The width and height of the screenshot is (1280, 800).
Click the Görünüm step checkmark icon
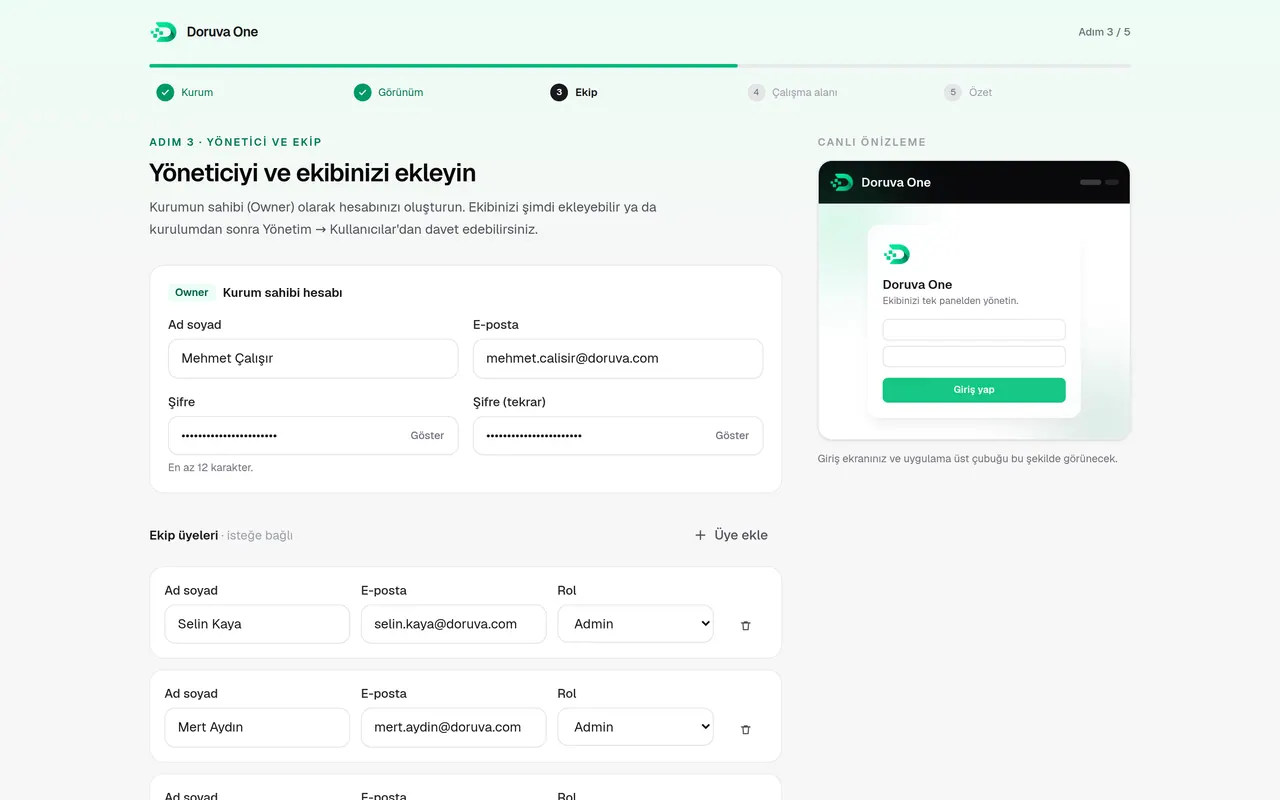362,92
